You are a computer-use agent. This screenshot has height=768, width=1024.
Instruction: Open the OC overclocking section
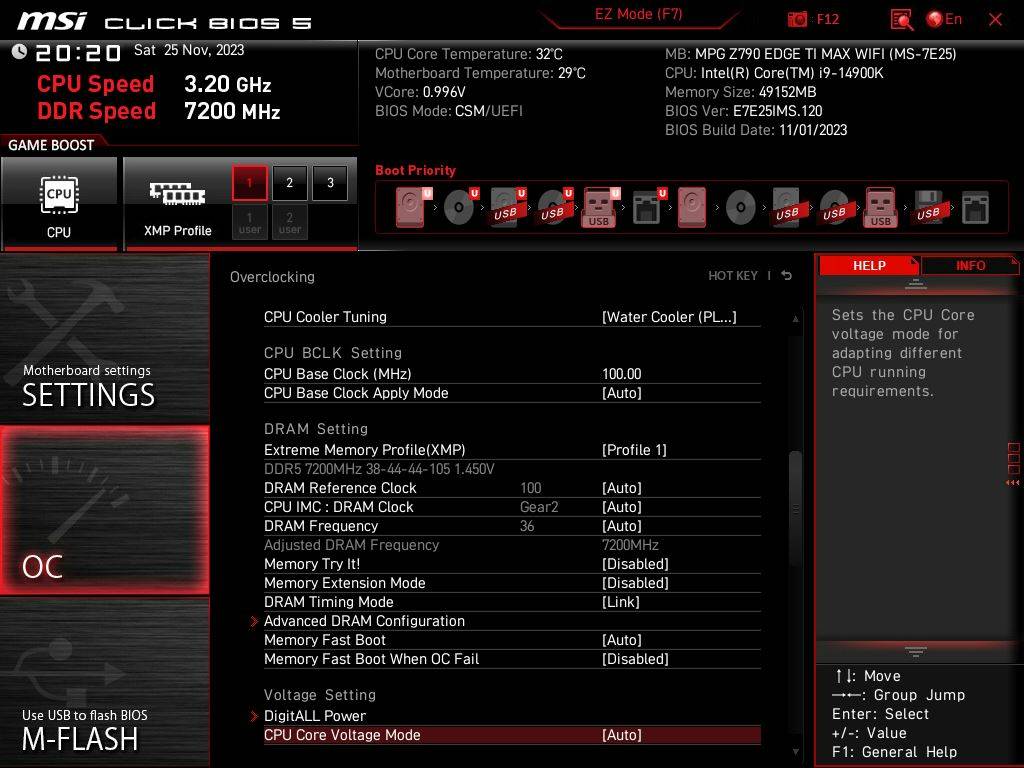tap(104, 510)
